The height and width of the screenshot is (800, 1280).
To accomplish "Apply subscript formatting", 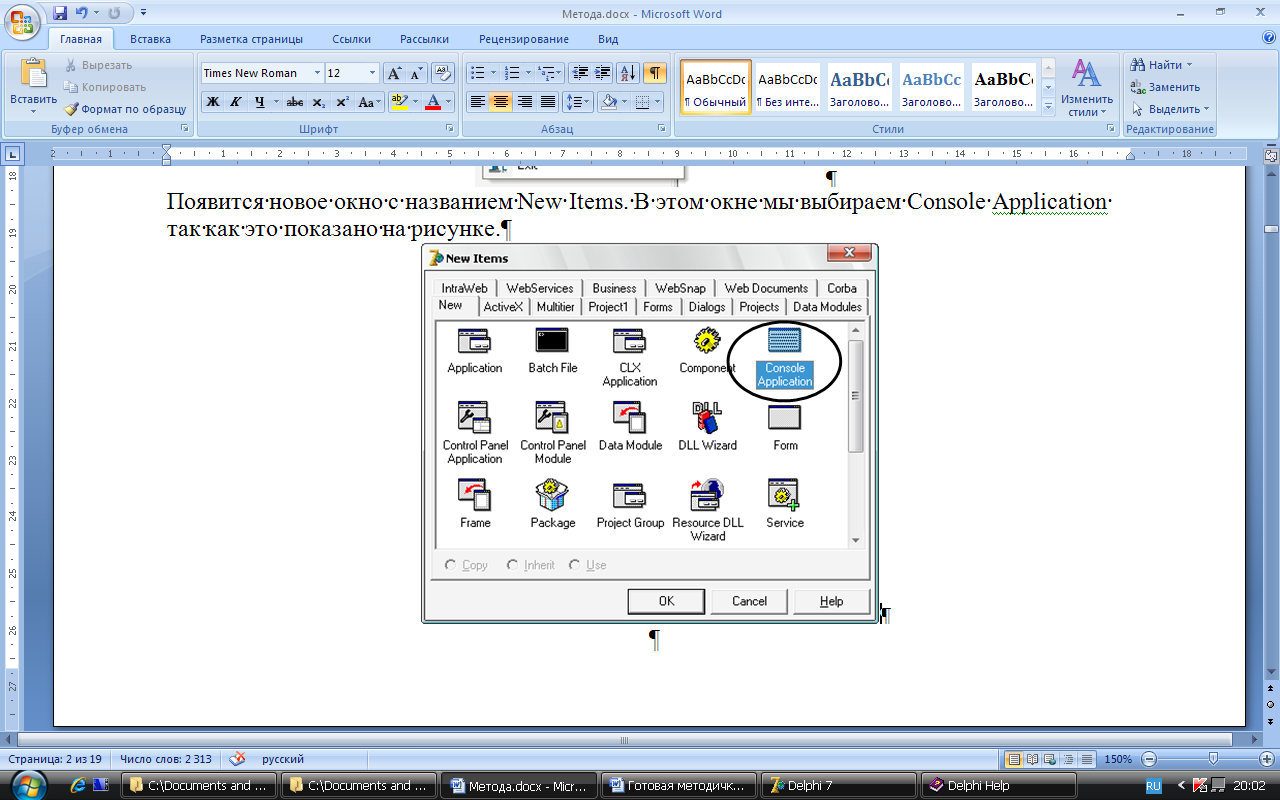I will pyautogui.click(x=318, y=102).
